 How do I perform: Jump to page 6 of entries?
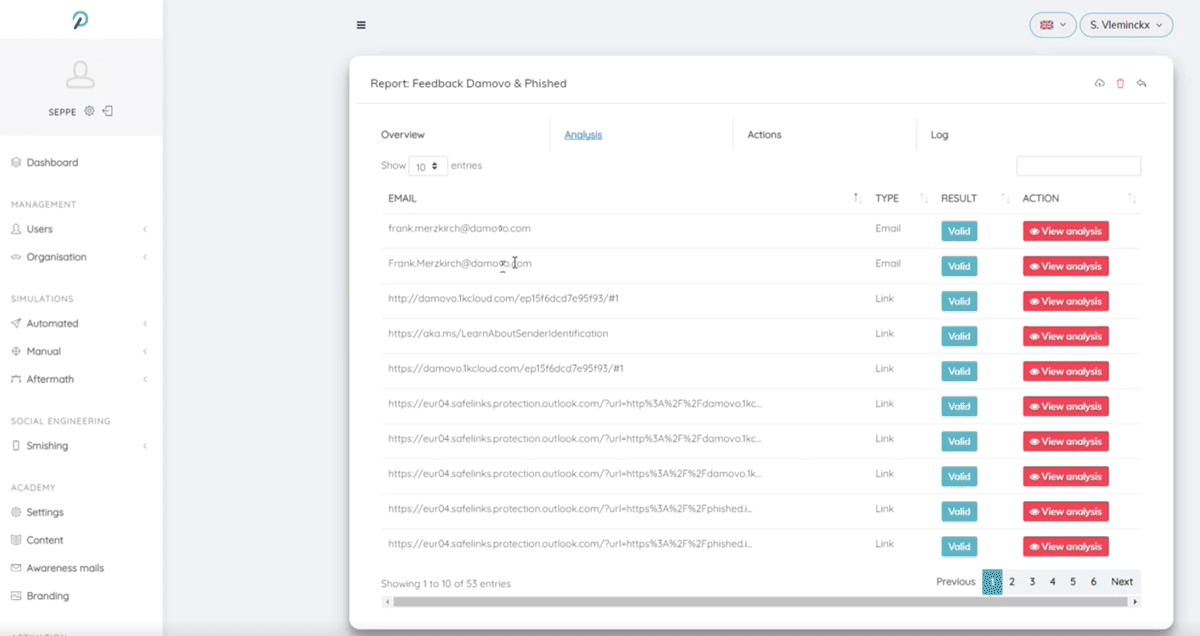coord(1094,582)
